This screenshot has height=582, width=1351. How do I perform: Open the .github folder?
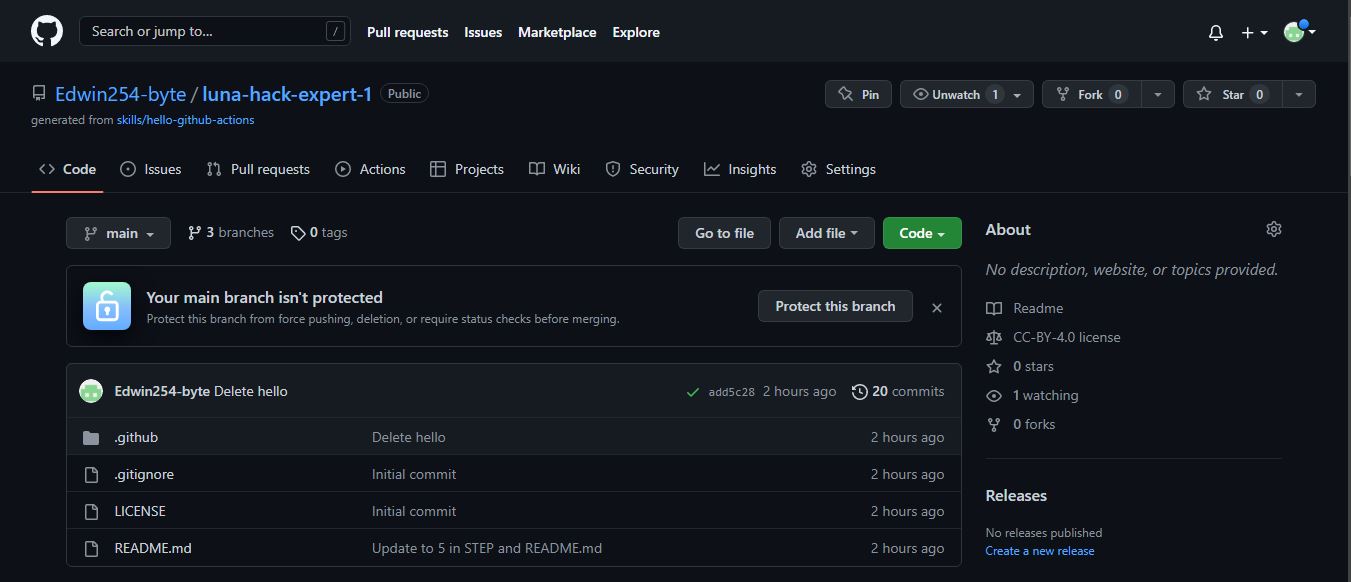136,437
